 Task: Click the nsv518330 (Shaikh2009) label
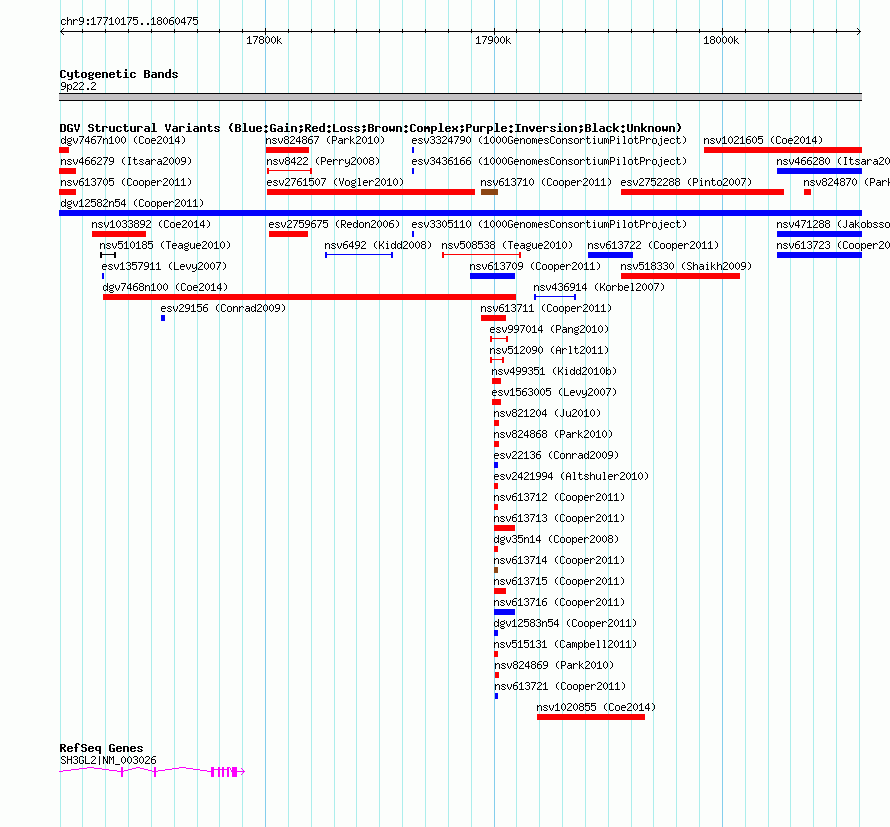(x=686, y=266)
